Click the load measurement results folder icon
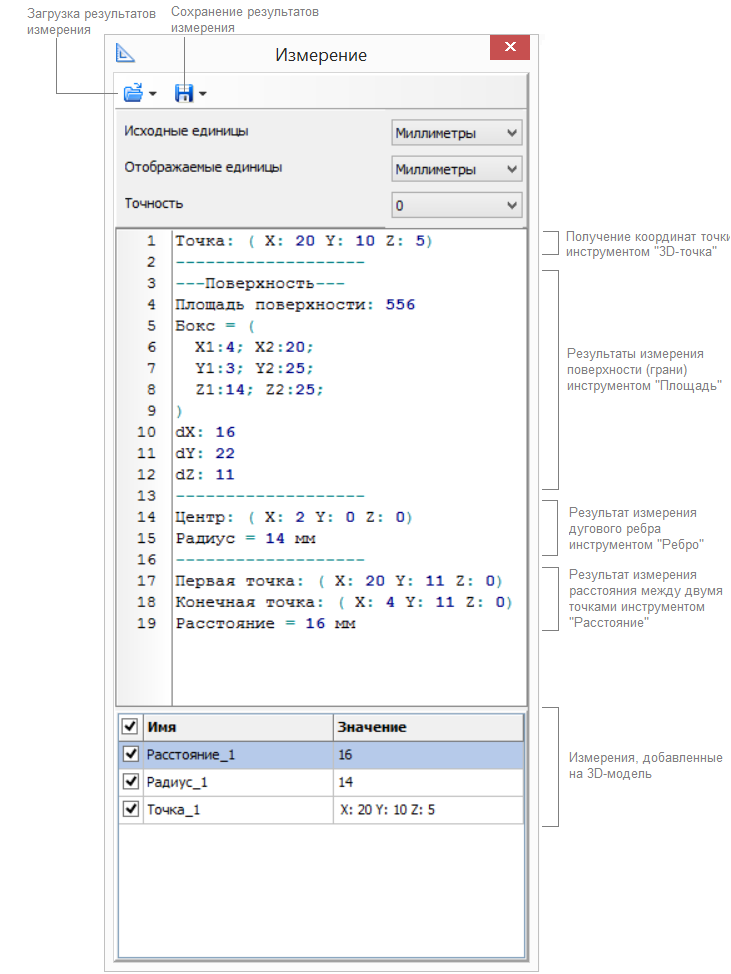The image size is (731, 974). [132, 94]
